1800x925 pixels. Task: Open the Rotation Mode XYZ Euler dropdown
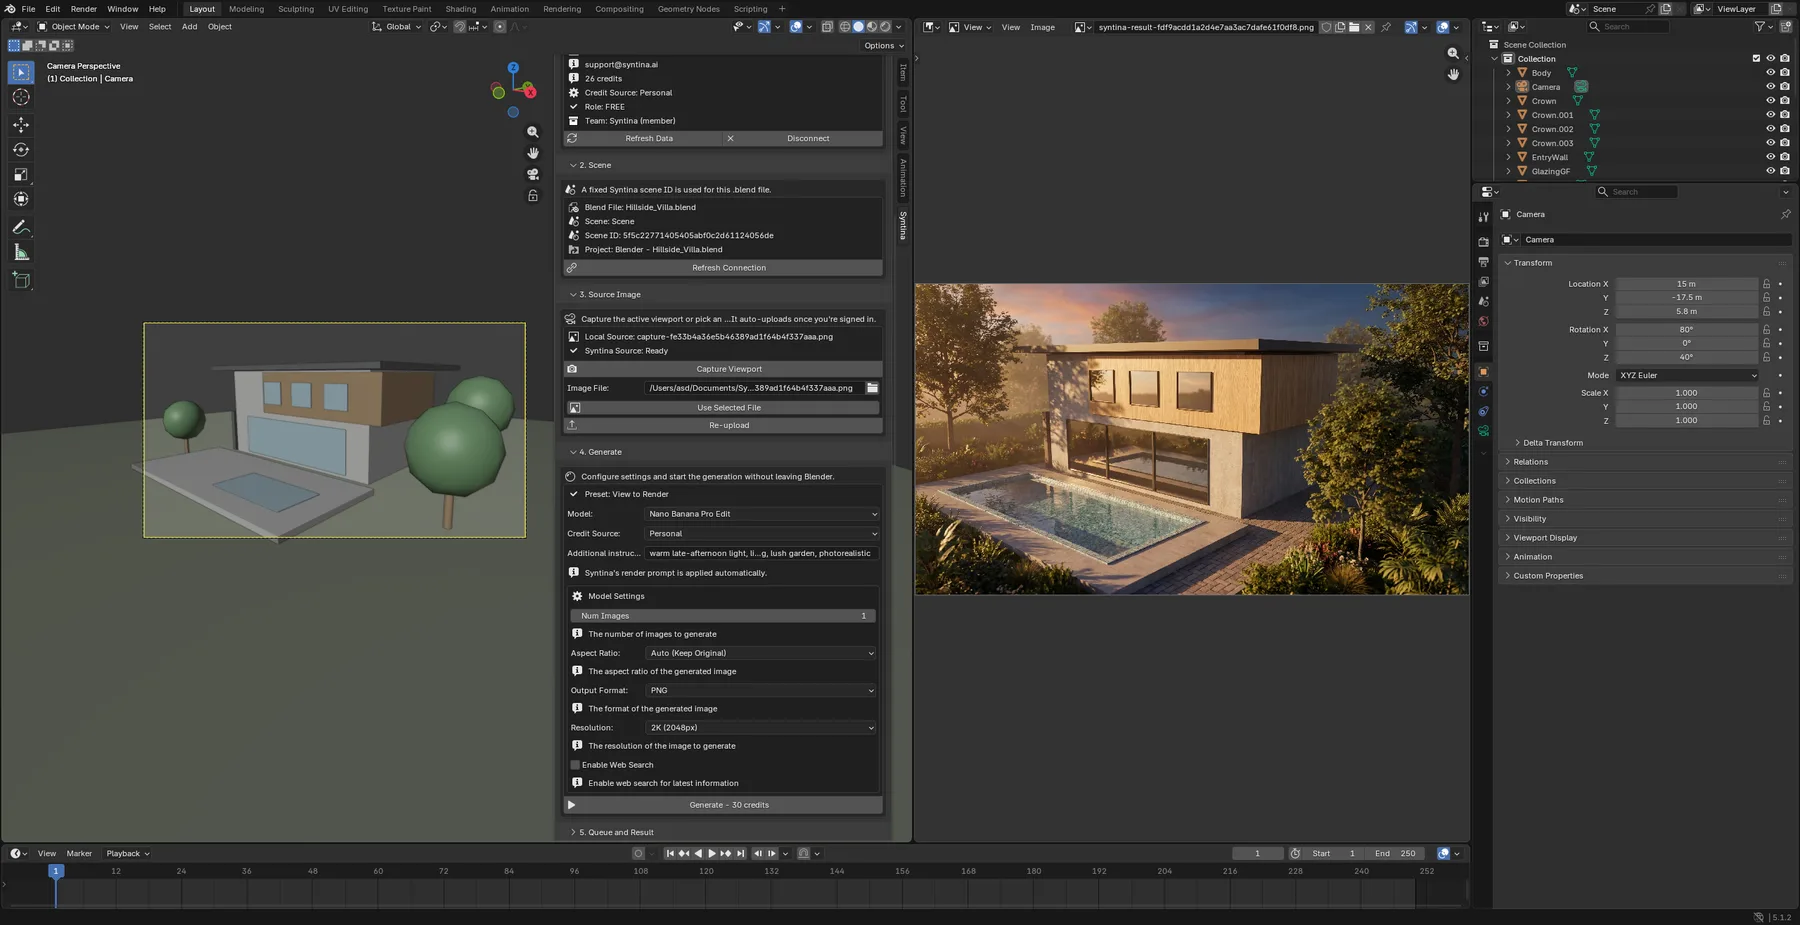[1687, 376]
